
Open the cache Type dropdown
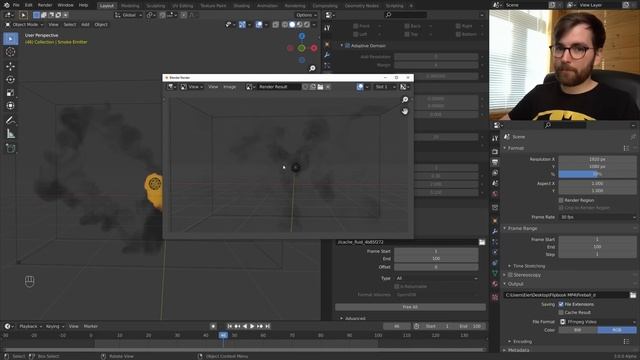click(x=436, y=278)
